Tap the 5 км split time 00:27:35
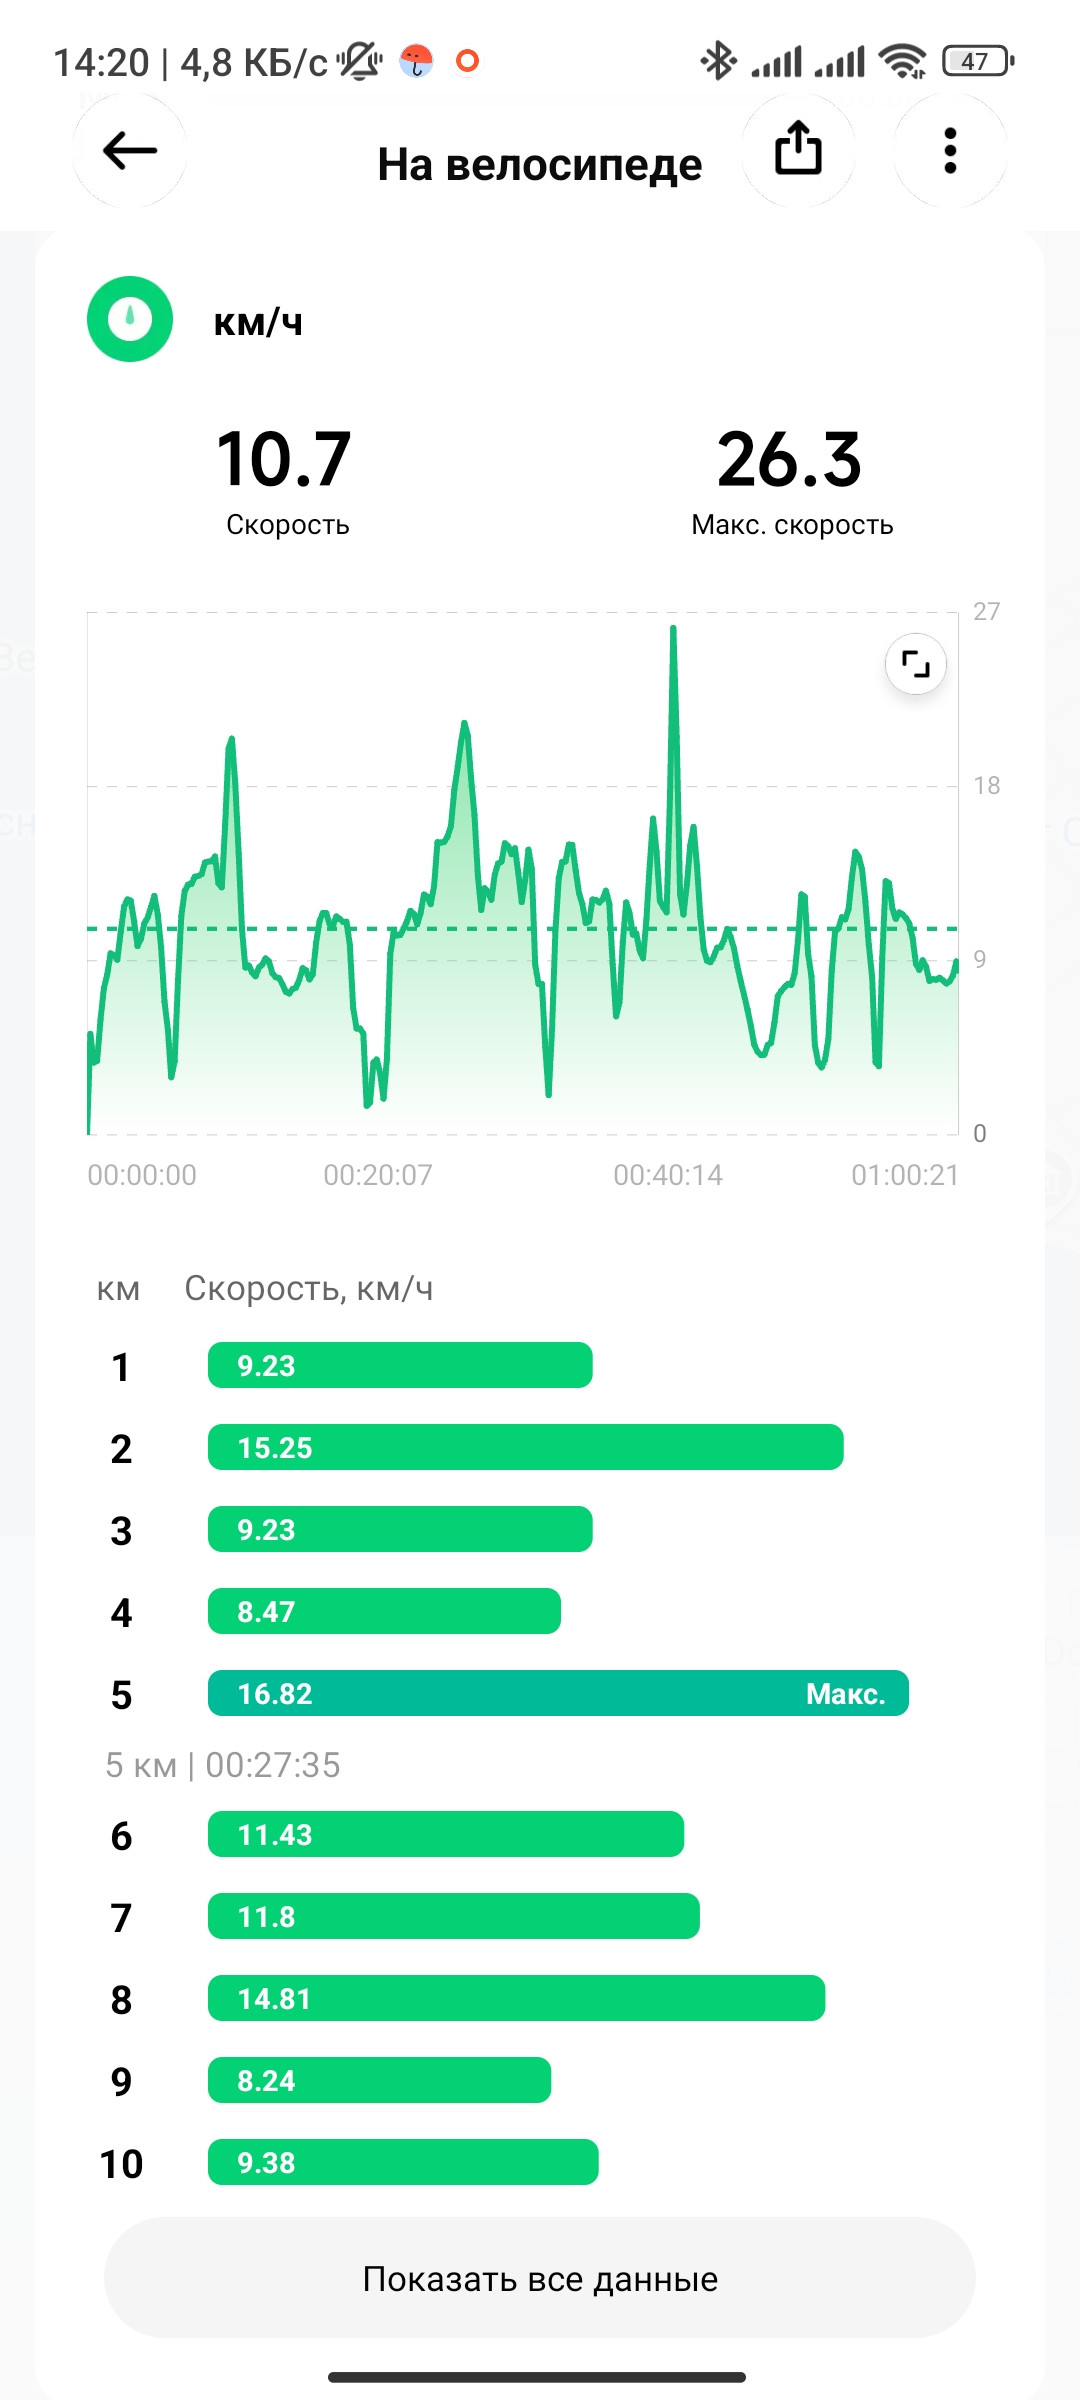Image resolution: width=1080 pixels, height=2400 pixels. click(273, 1765)
